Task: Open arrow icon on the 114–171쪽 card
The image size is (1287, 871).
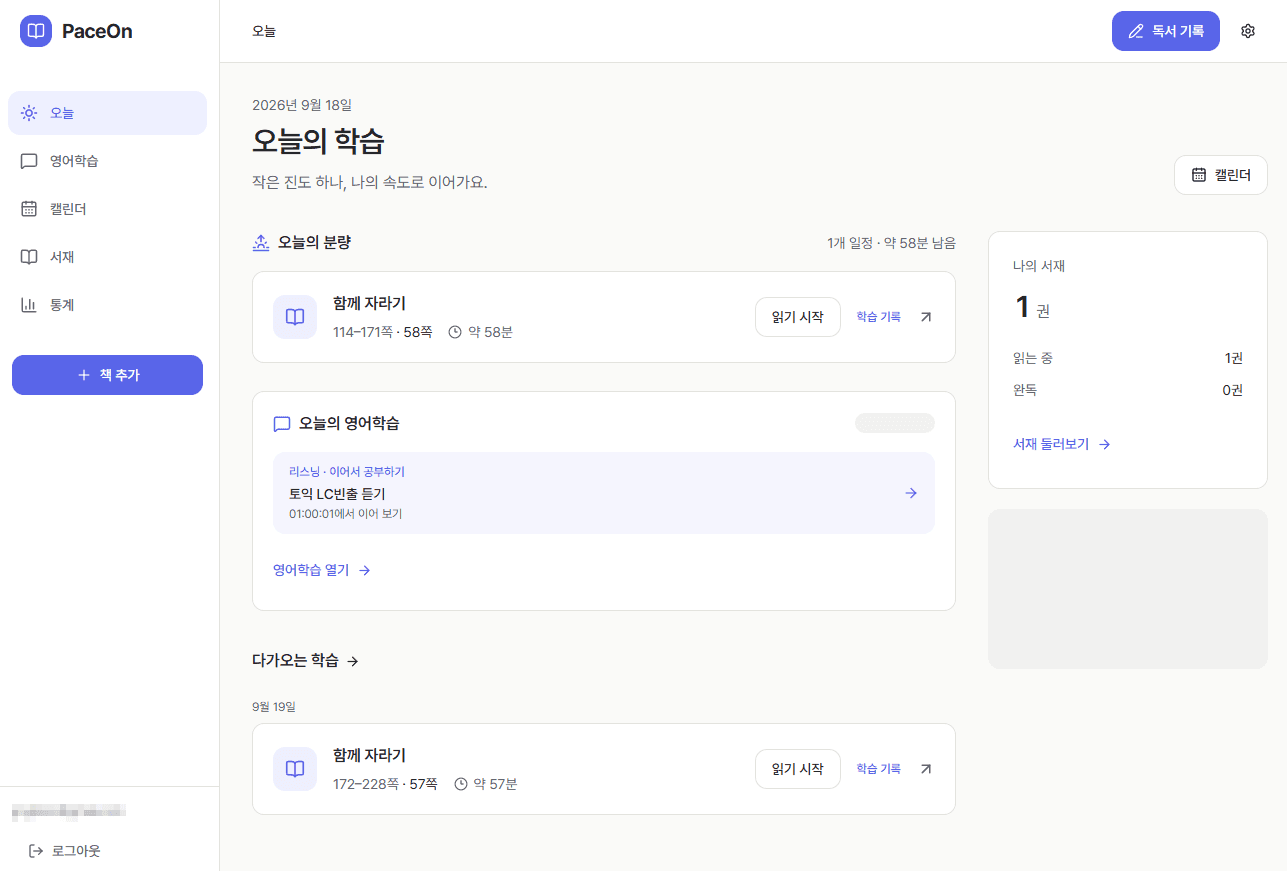Action: 926,317
